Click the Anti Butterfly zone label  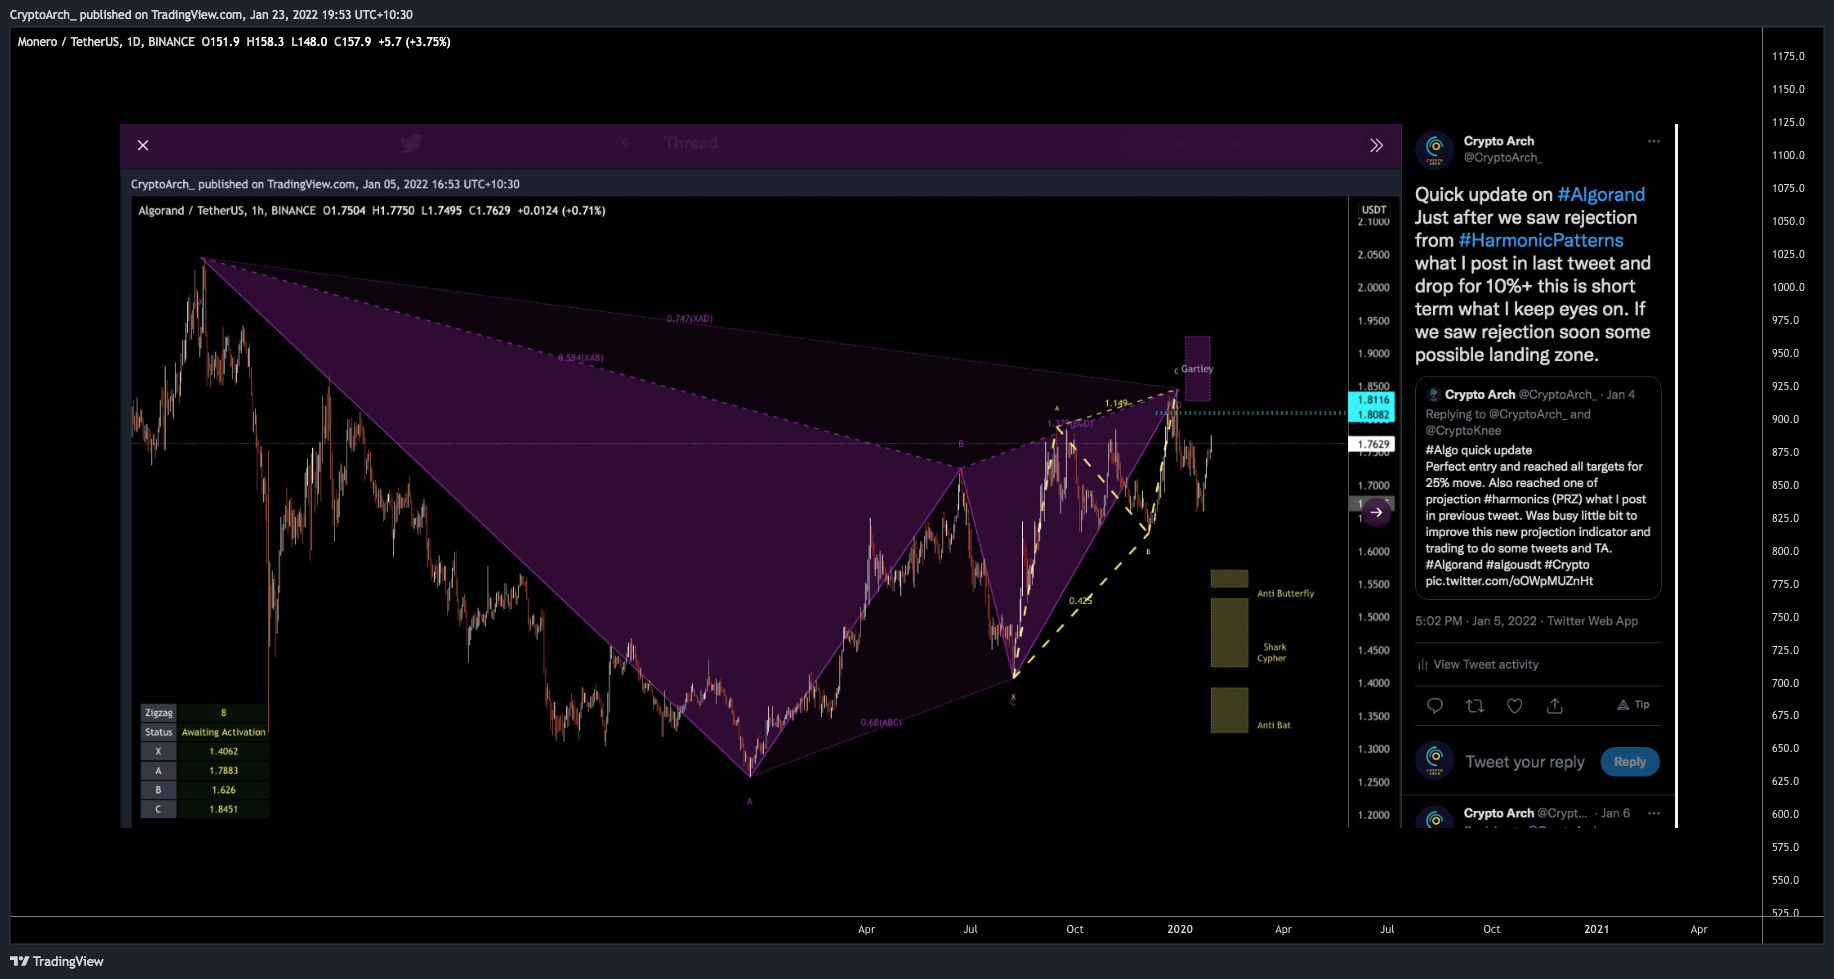[1285, 594]
